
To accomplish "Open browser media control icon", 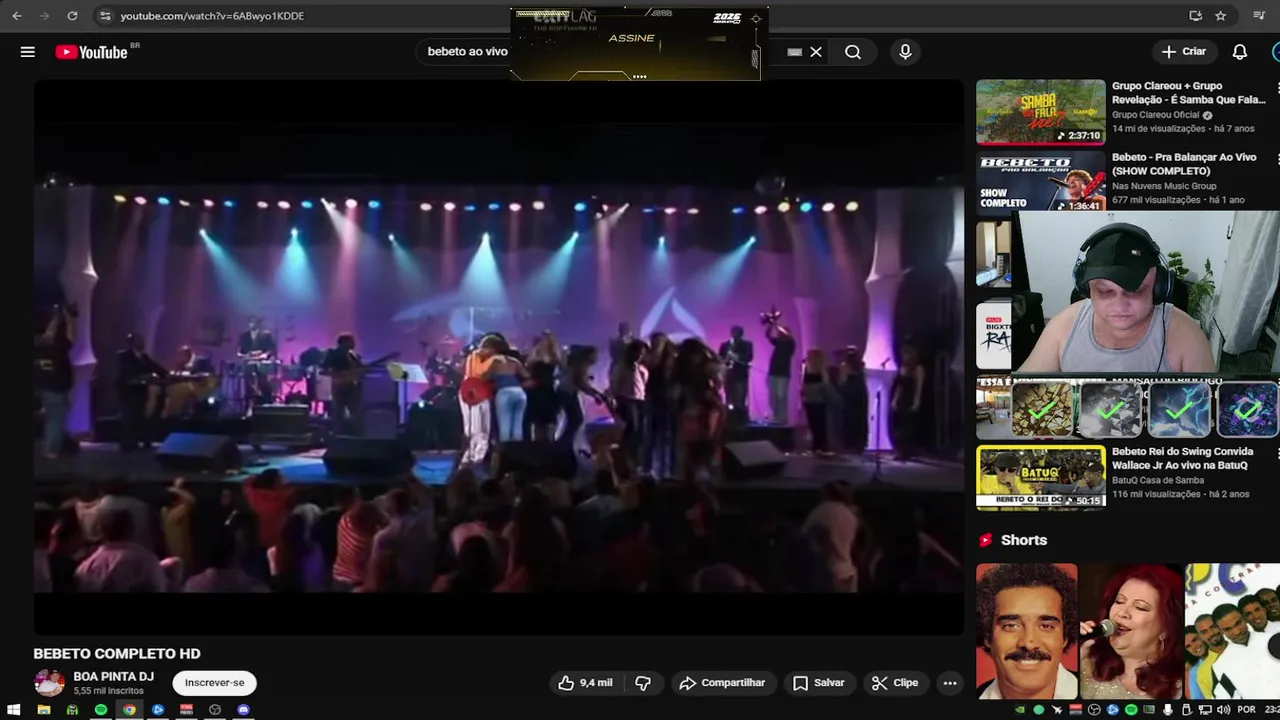I will tap(1259, 16).
